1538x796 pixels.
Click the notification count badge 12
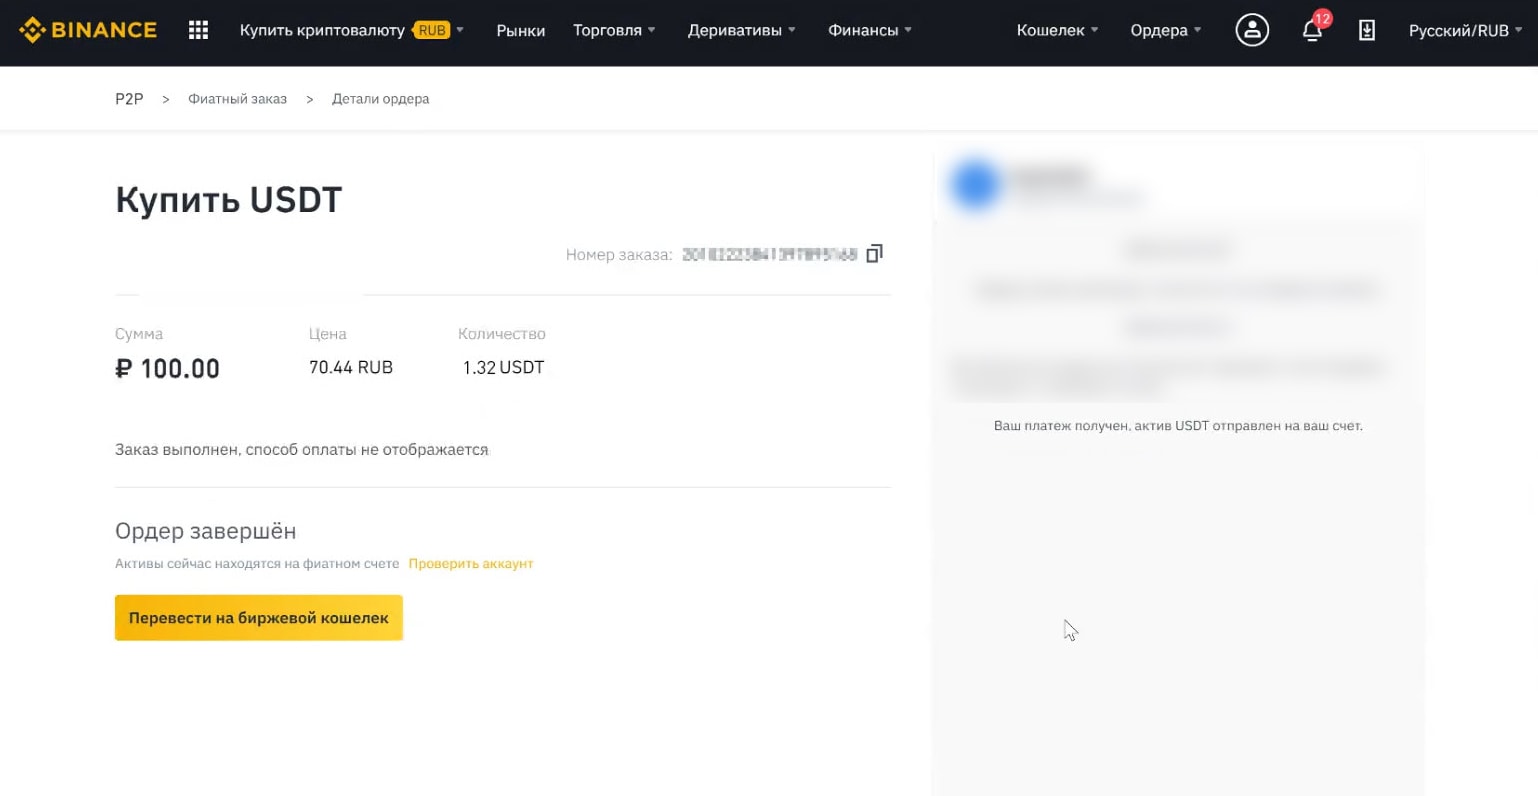(1322, 18)
